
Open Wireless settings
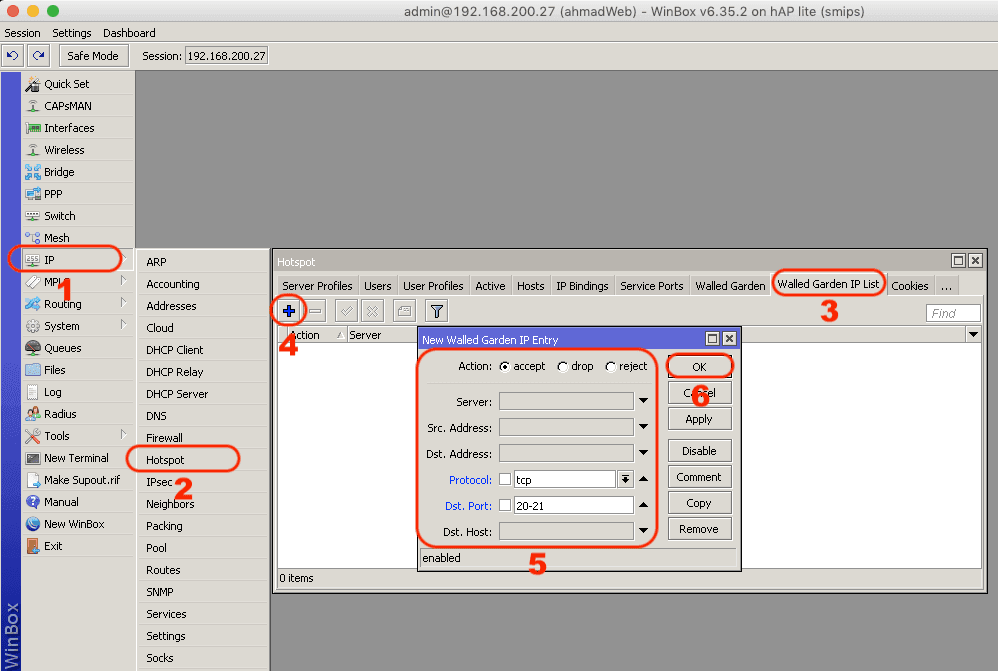coord(78,150)
